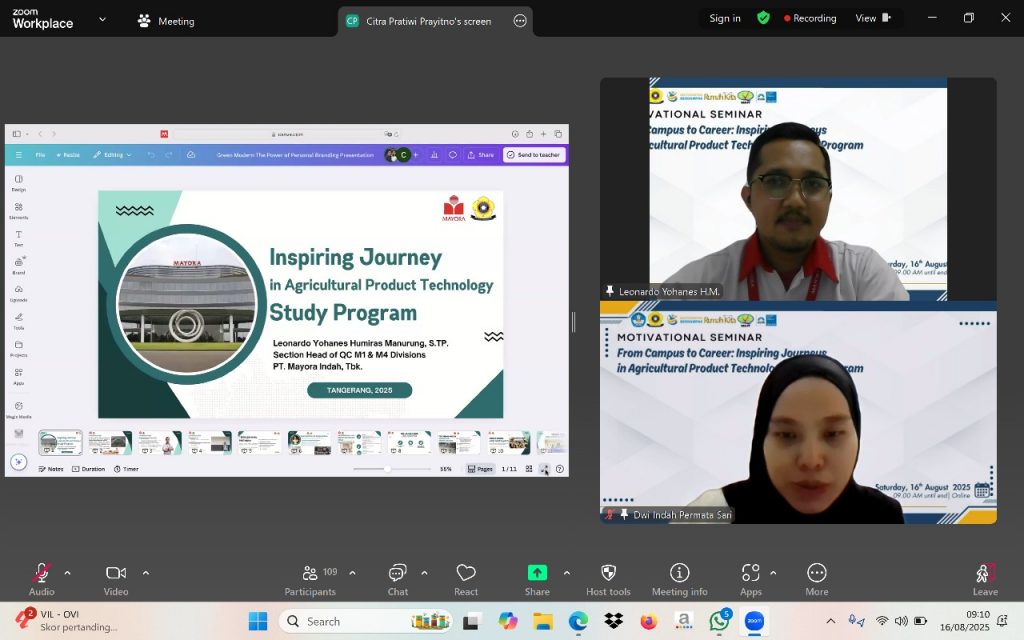Select Citra Pratiwi Prayitno's screen tab
Screen dimensions: 1024x640
point(420,21)
